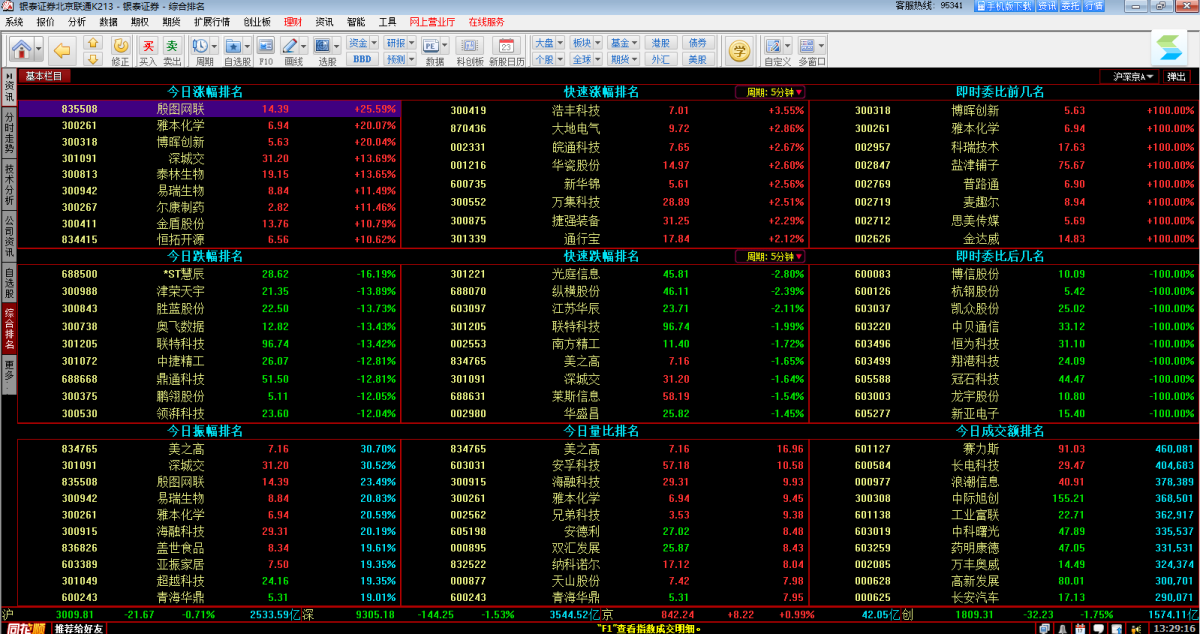The height and width of the screenshot is (634, 1200).
Task: Open the 扩展行情 menu
Action: point(212,21)
